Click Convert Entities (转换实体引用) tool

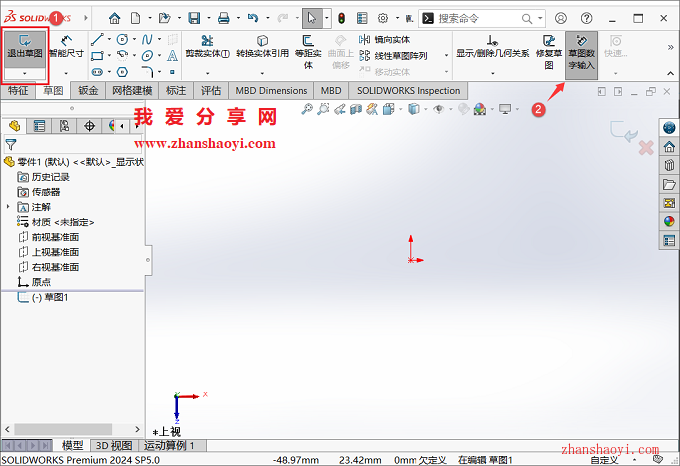coord(262,47)
